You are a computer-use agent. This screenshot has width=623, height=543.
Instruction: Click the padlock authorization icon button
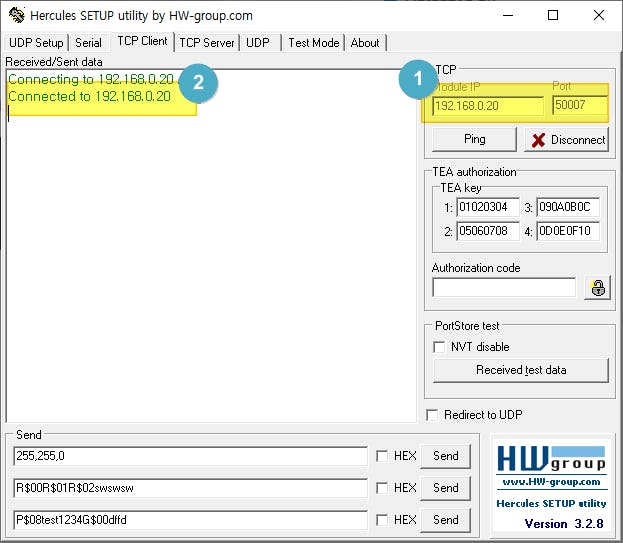598,288
